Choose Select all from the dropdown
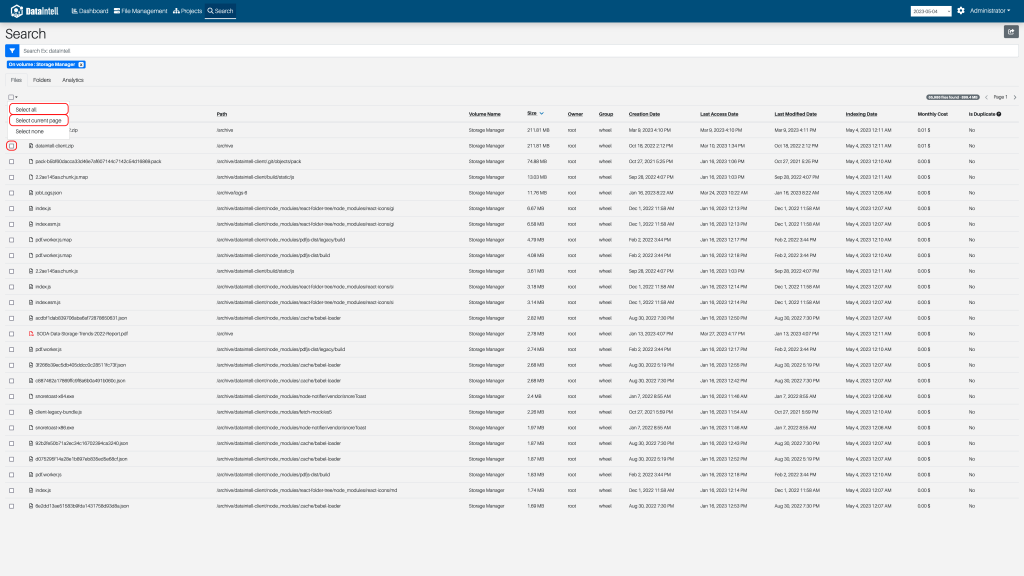Image resolution: width=1024 pixels, height=576 pixels. [x=39, y=110]
